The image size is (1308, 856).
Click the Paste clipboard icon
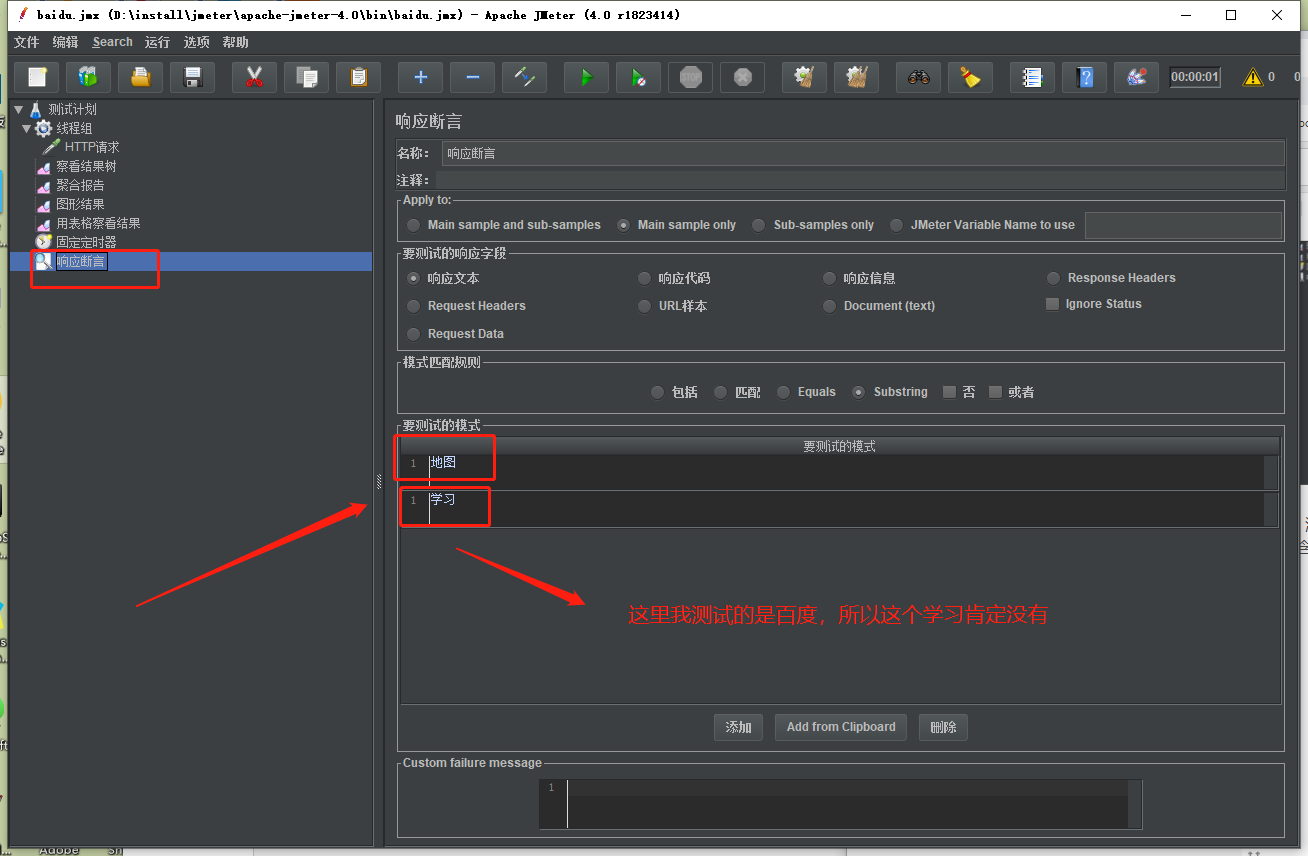coord(359,77)
